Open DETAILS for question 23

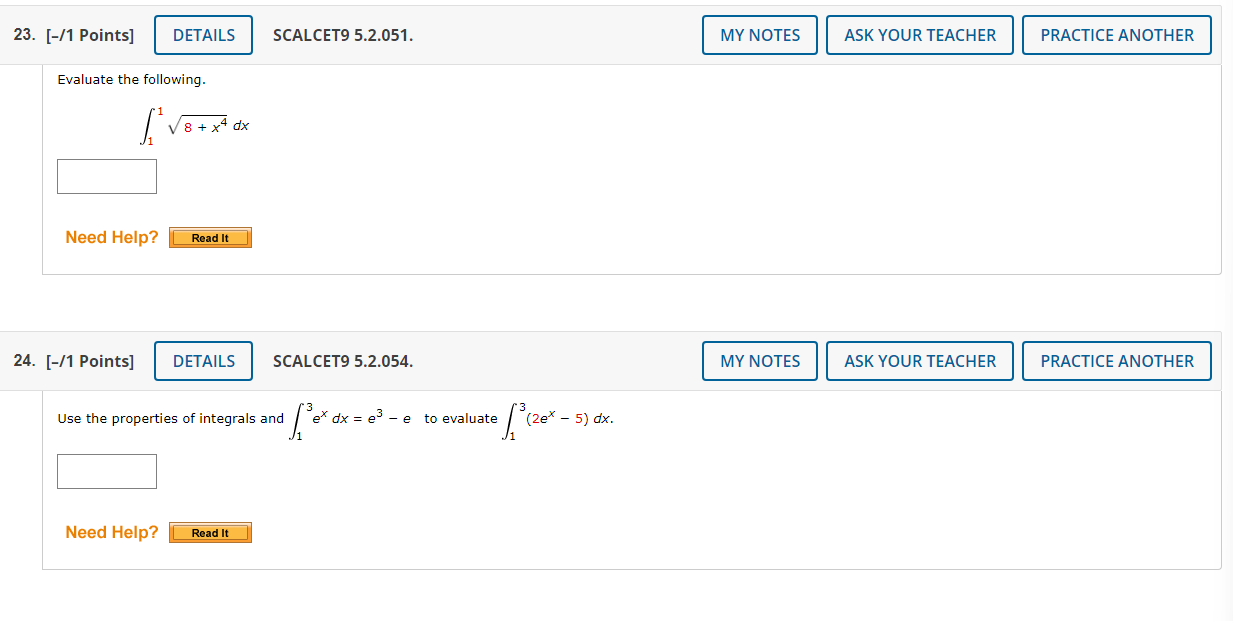(x=203, y=34)
